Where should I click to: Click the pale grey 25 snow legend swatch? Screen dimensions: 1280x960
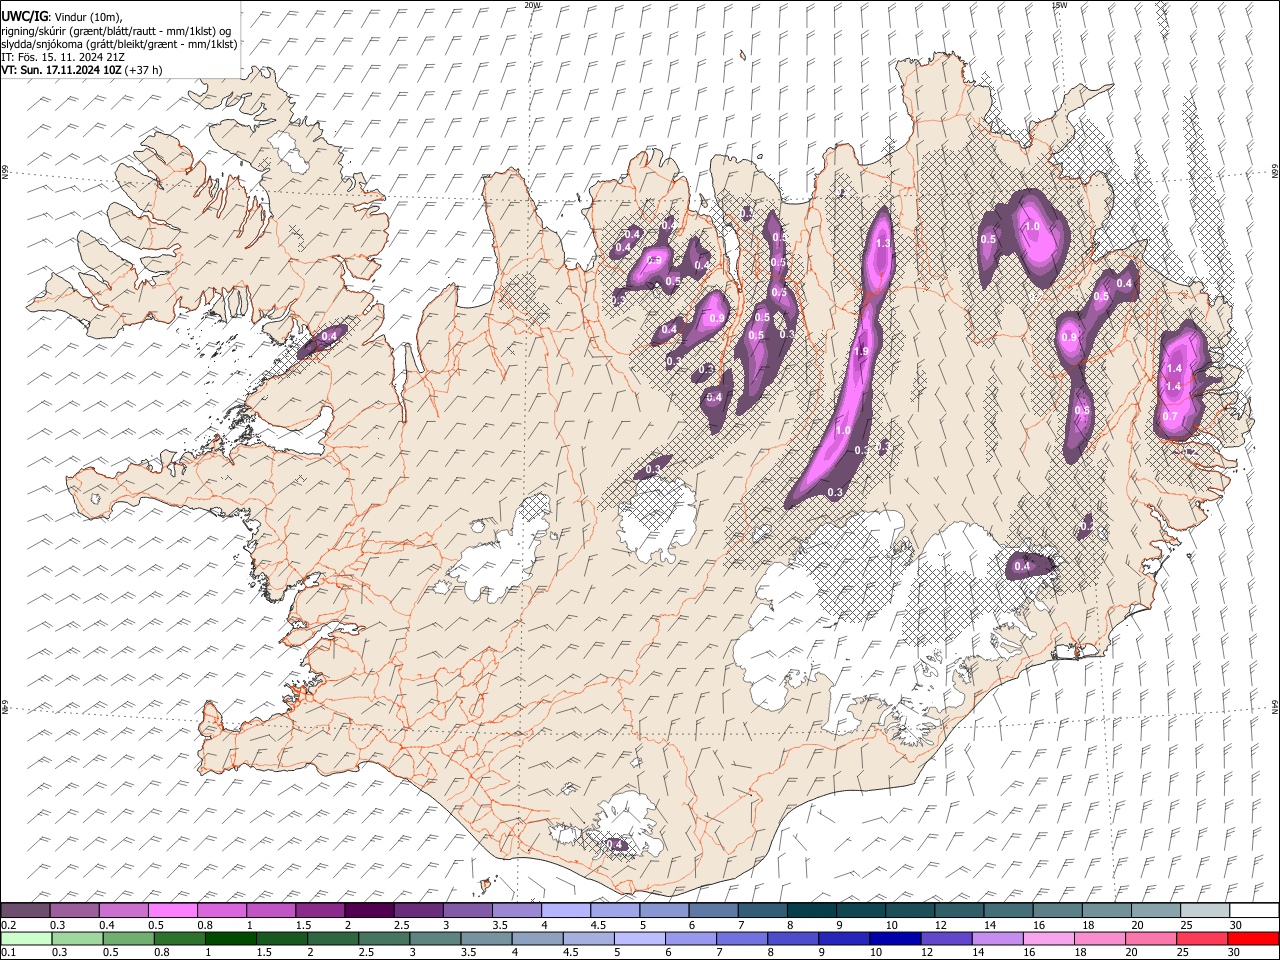click(x=1205, y=911)
